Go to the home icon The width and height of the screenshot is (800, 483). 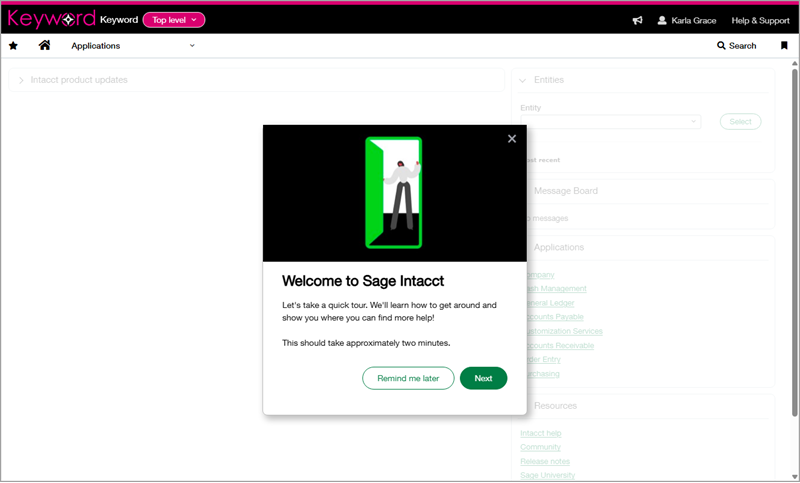(x=44, y=45)
